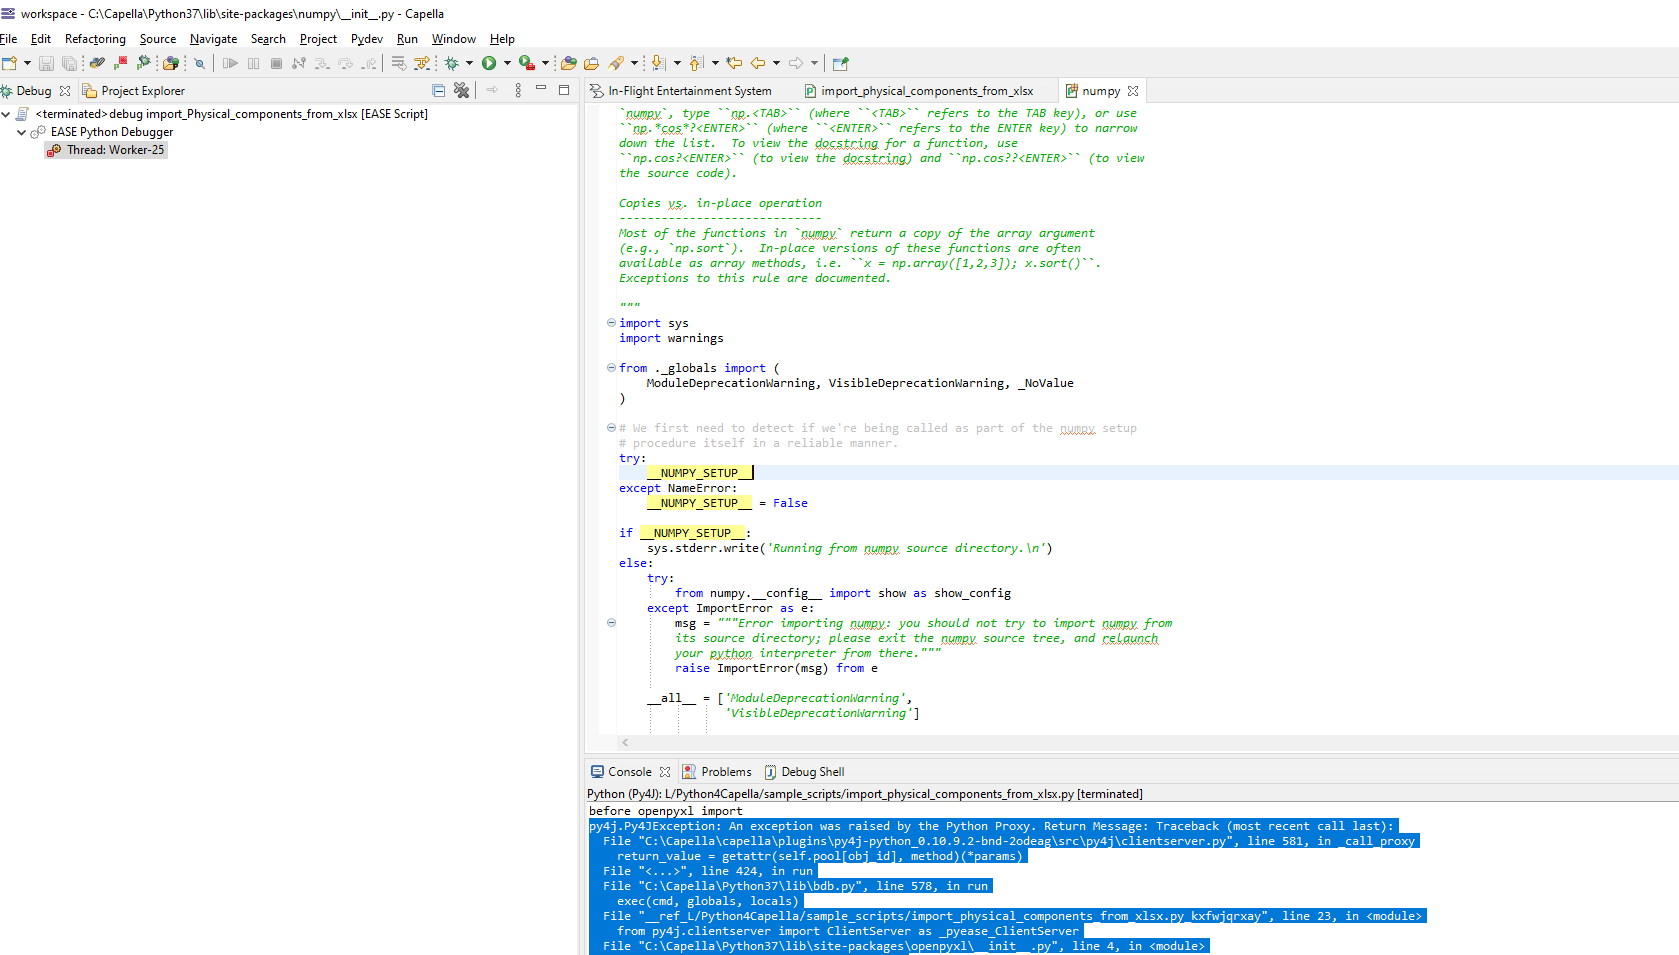Open the Debug view menu (vertical dots)
Viewport: 1679px width, 955px height.
coord(517,90)
